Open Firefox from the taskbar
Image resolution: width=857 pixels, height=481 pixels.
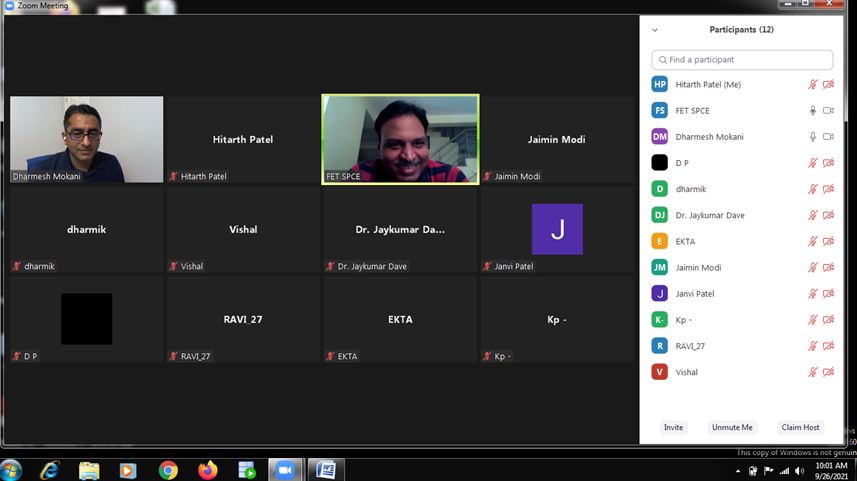(x=207, y=469)
